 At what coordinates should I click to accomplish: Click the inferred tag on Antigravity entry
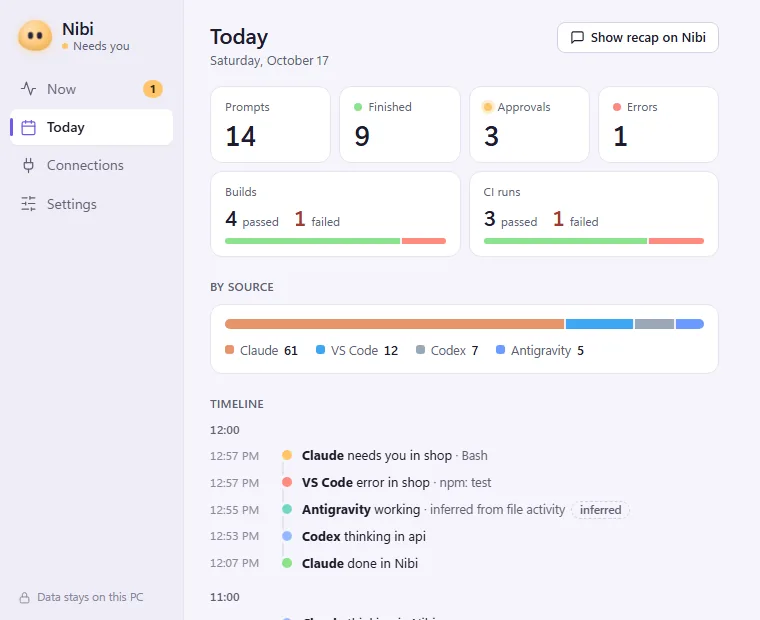coord(600,510)
